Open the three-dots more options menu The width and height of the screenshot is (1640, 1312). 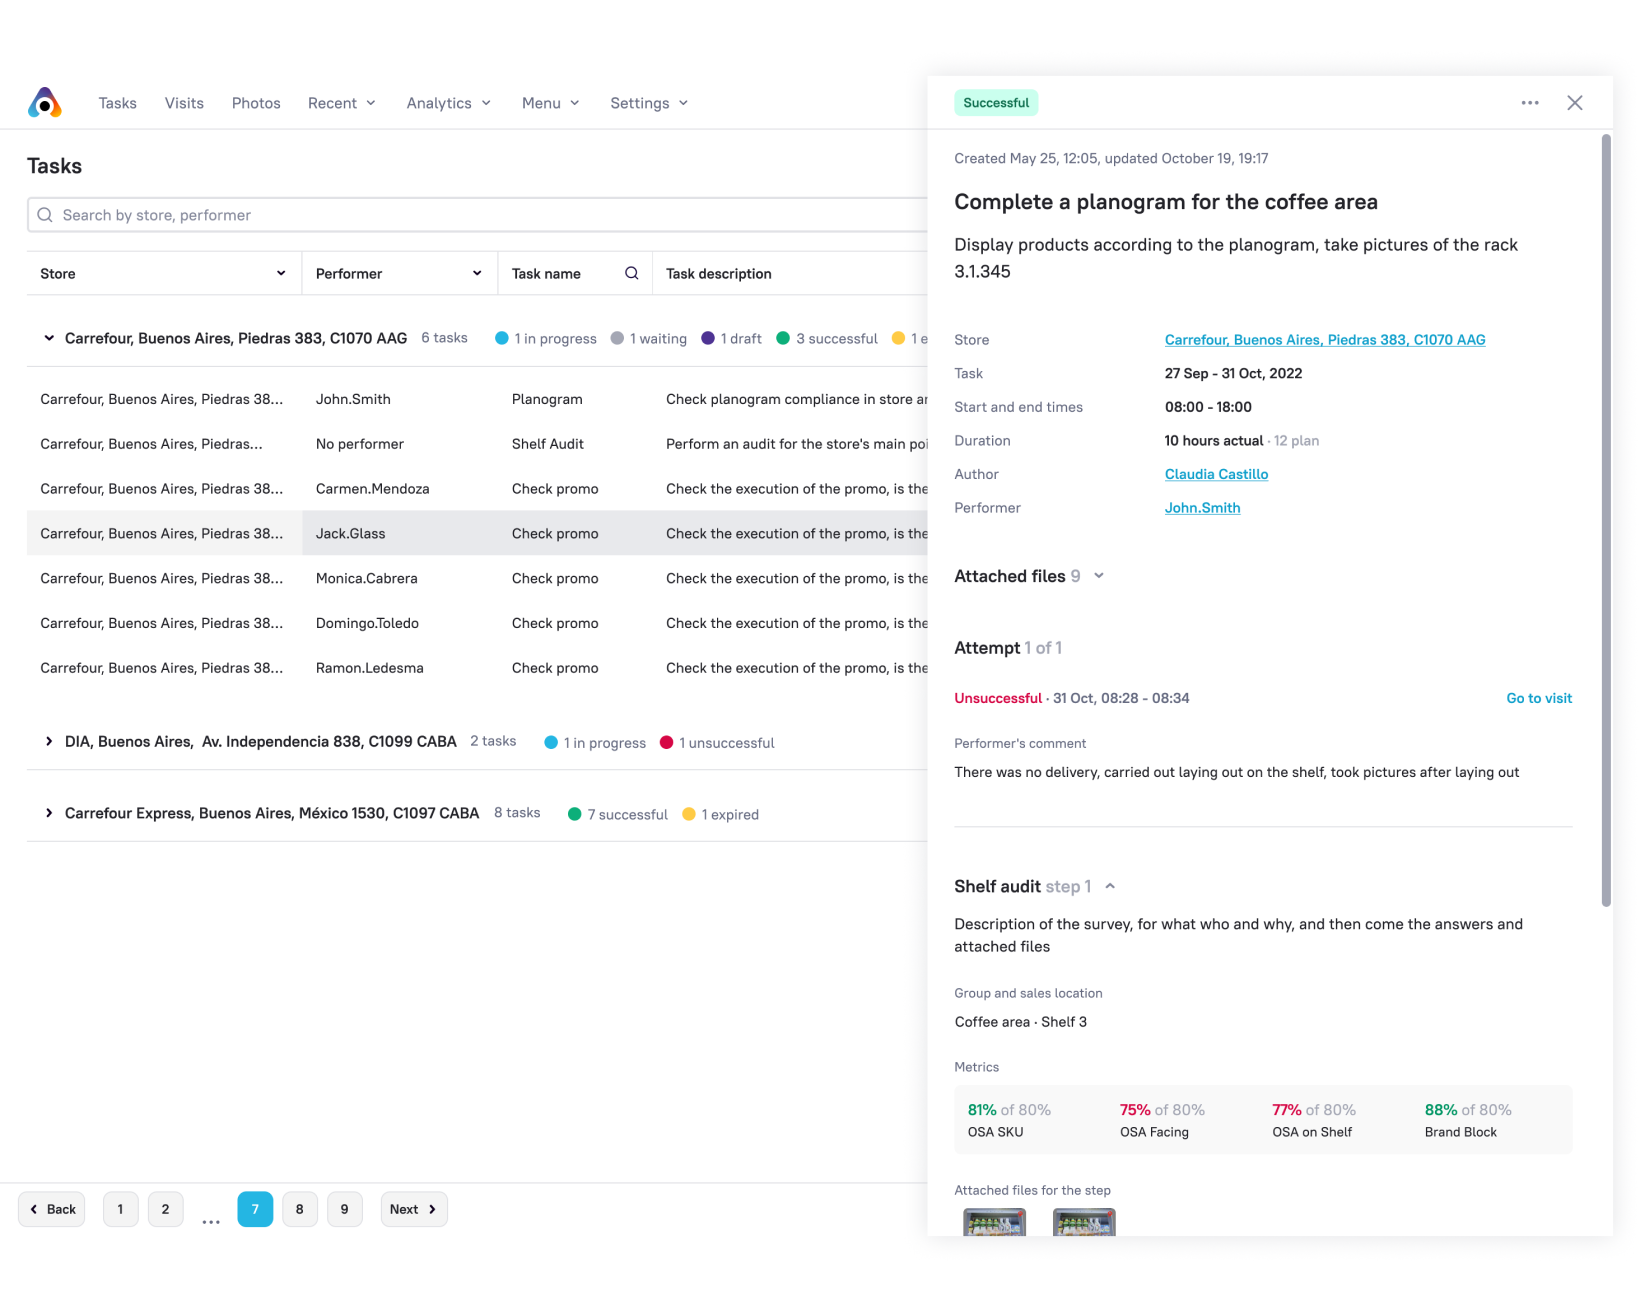pyautogui.click(x=1529, y=103)
